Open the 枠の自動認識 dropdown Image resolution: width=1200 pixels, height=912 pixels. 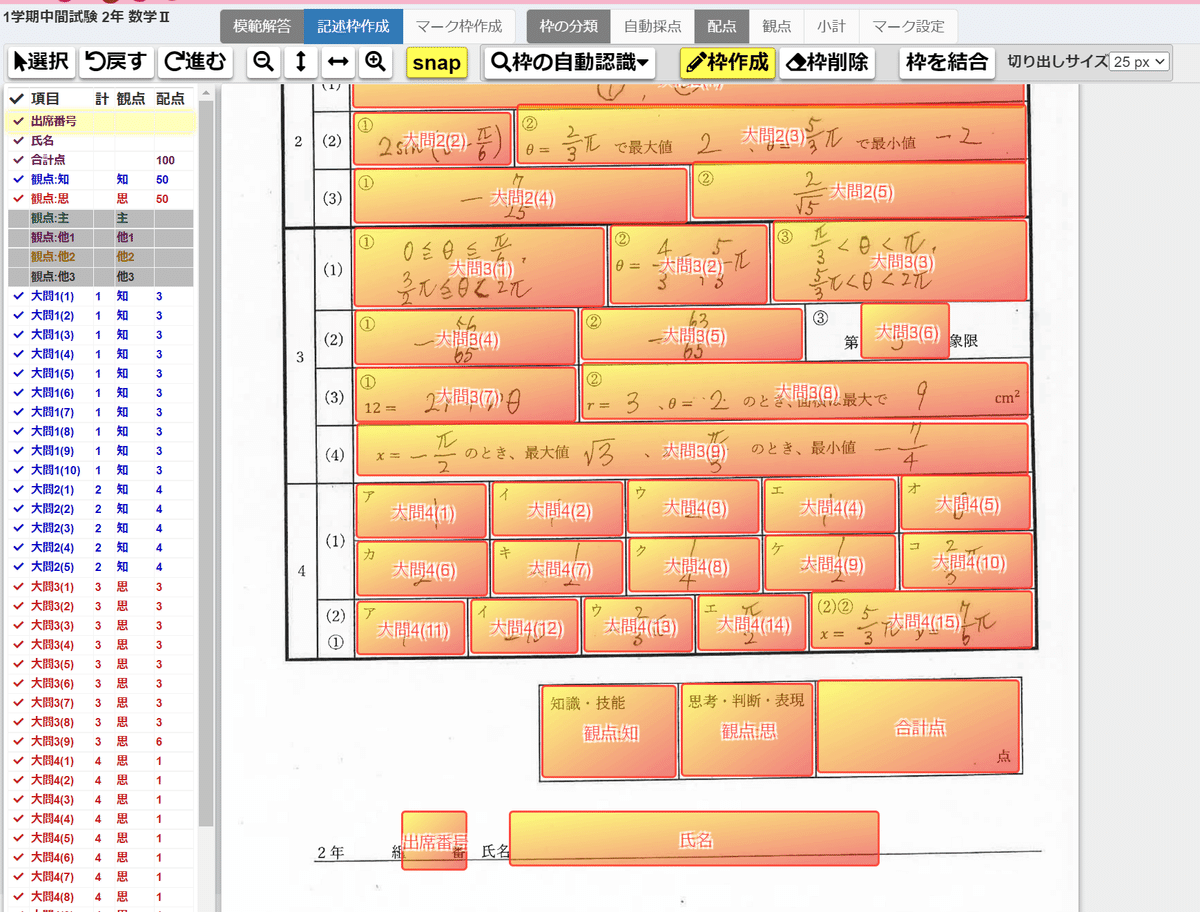[x=569, y=62]
